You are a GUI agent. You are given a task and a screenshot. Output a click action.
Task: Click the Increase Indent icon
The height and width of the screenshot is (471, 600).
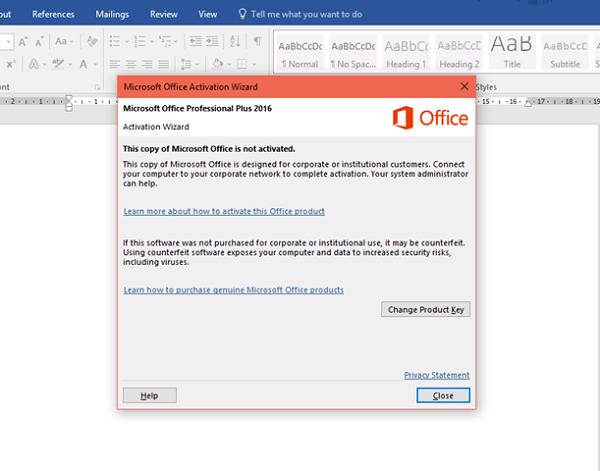click(x=212, y=41)
